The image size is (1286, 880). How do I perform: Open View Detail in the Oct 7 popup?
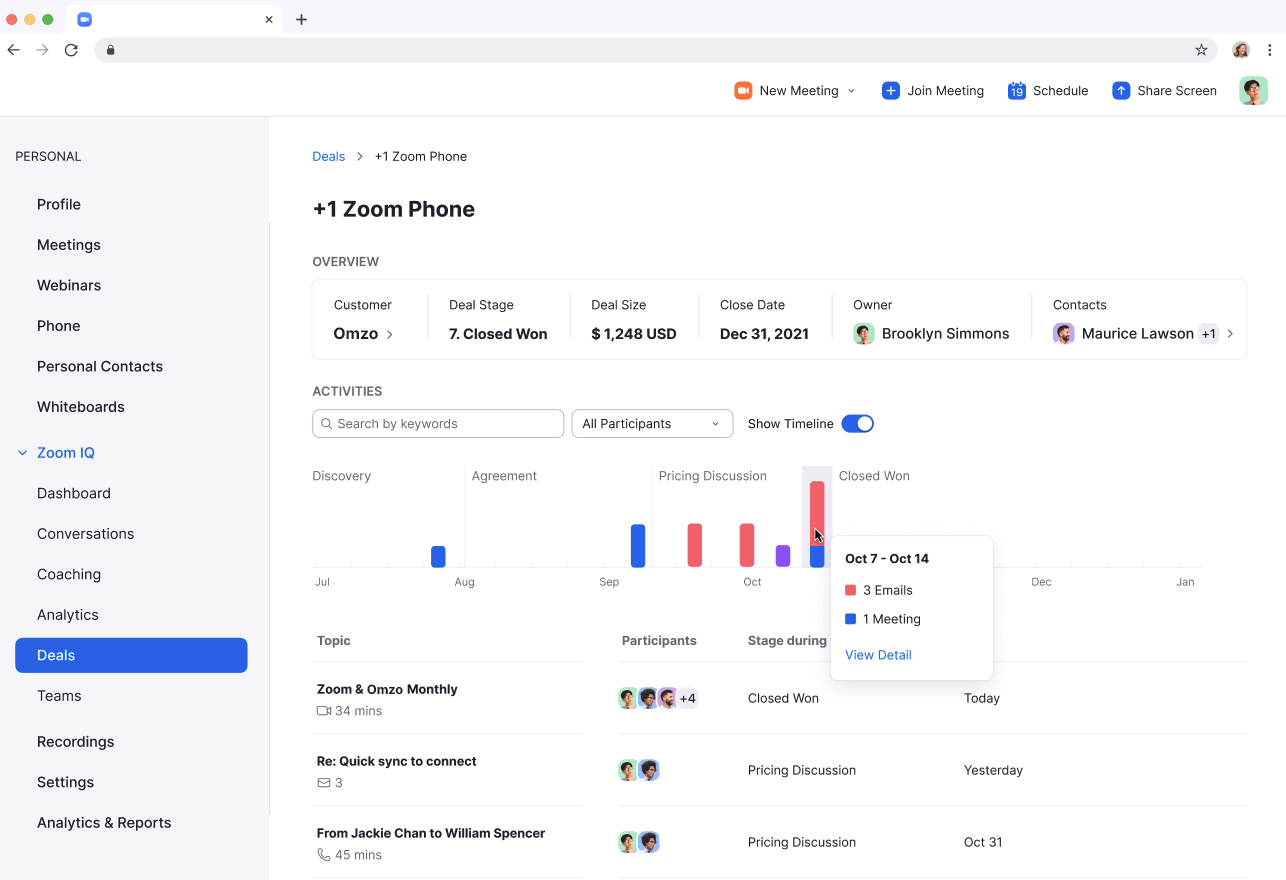pos(878,654)
